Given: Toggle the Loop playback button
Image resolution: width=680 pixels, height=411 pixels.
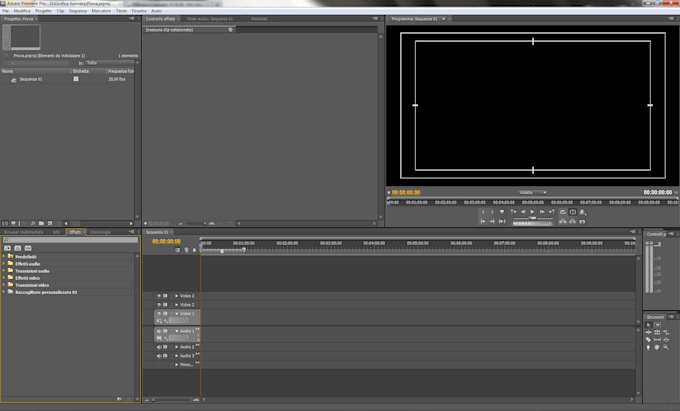Looking at the screenshot, I should [562, 212].
